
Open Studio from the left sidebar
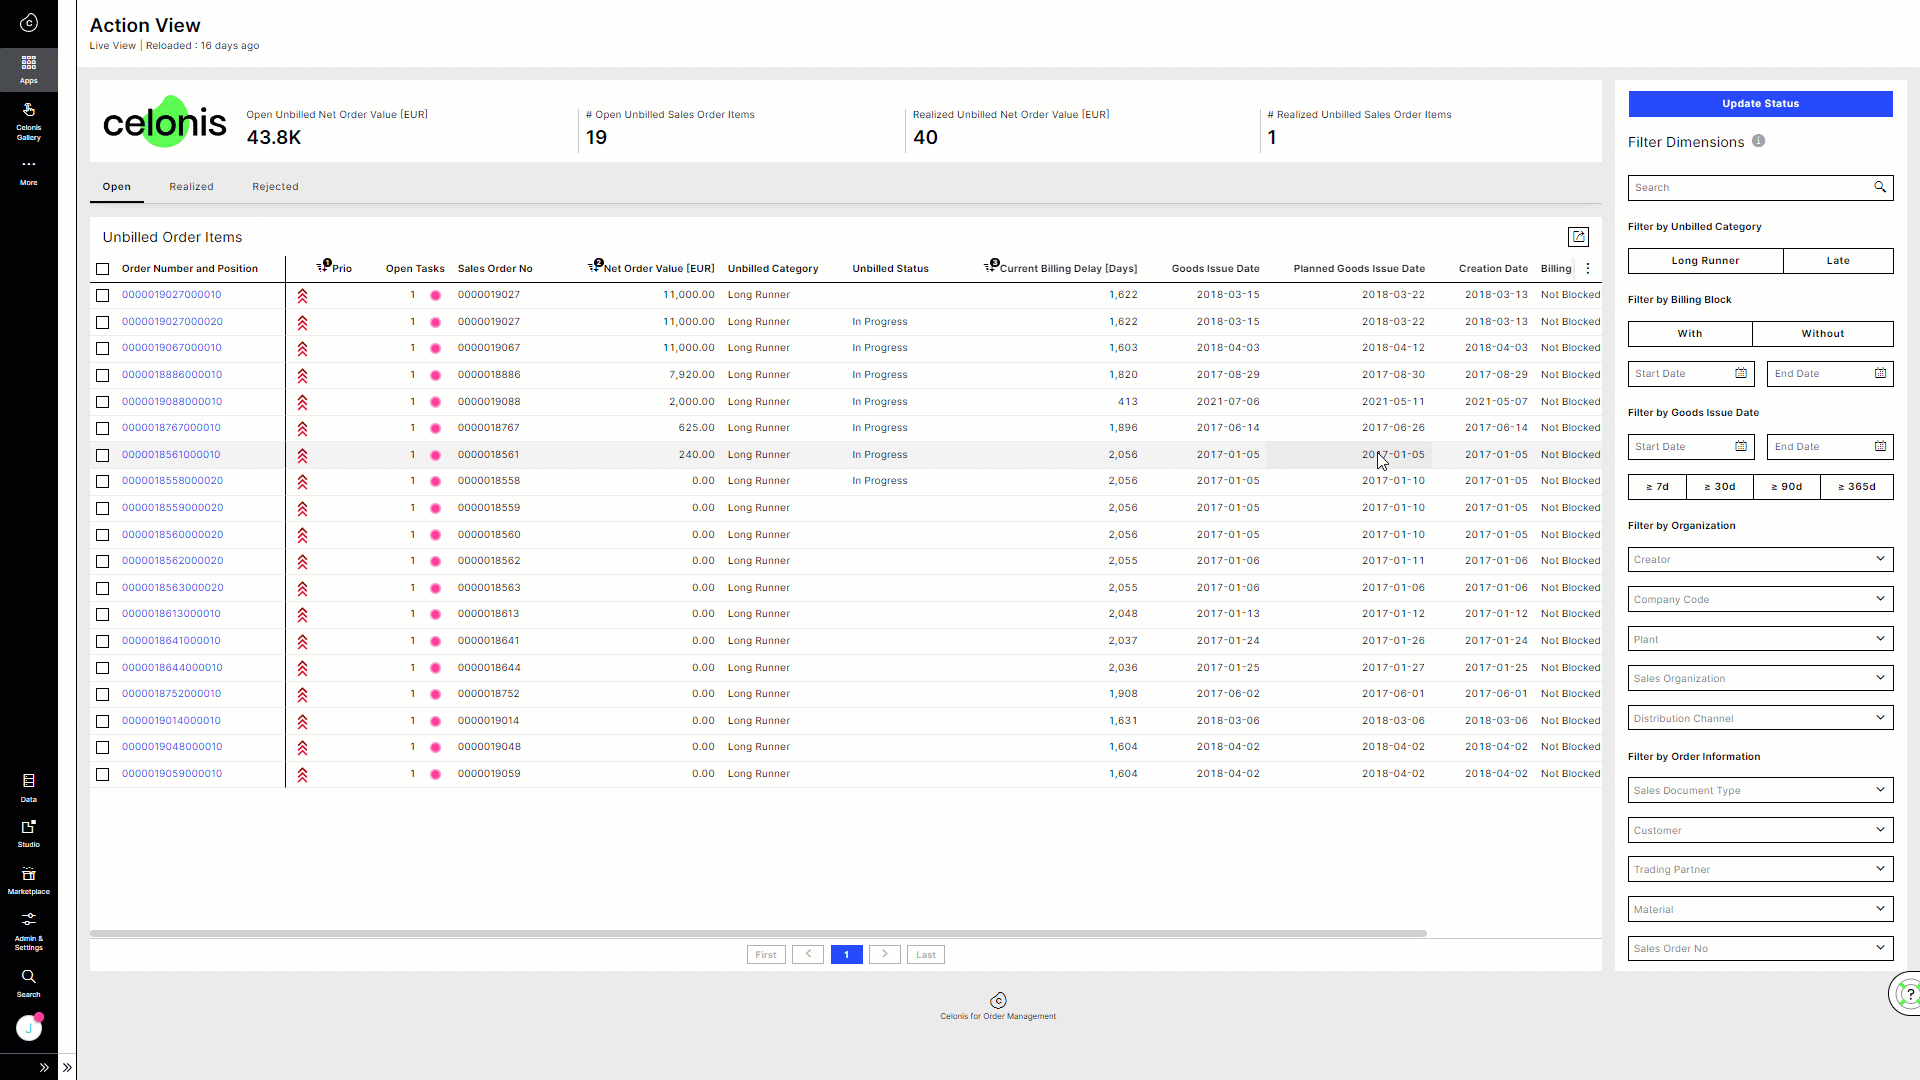click(x=28, y=833)
